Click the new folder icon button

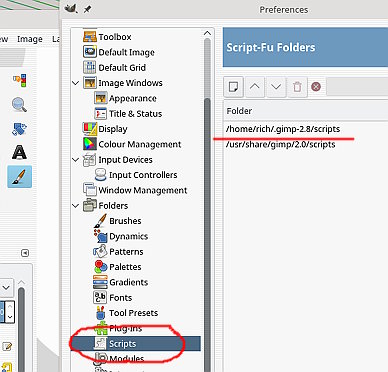tap(233, 87)
